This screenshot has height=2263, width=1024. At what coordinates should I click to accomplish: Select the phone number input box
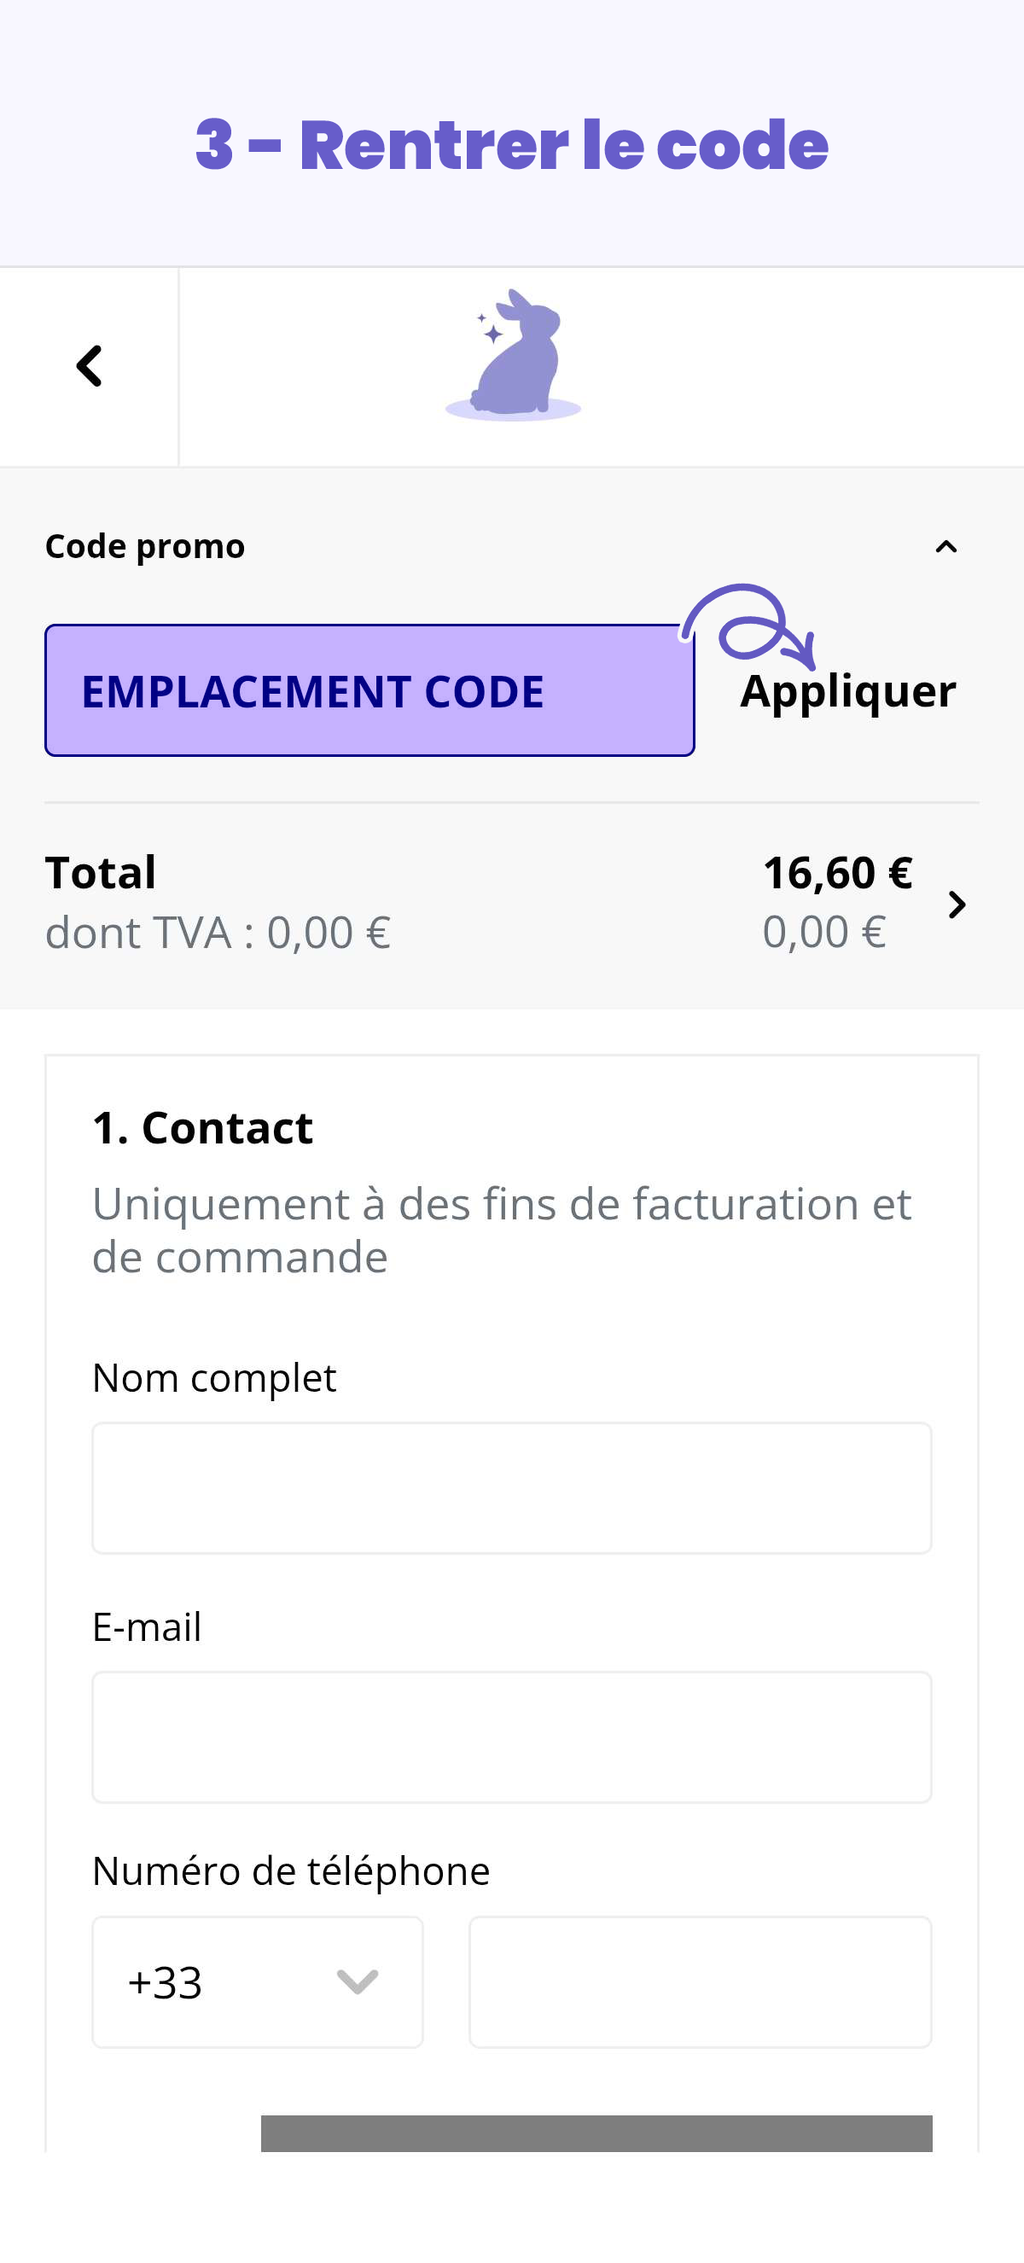coord(700,1982)
